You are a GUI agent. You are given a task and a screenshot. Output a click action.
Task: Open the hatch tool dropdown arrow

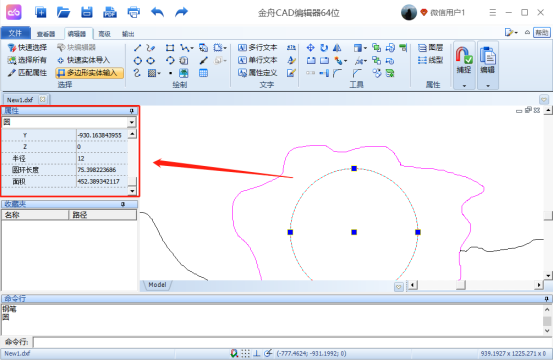click(x=159, y=73)
